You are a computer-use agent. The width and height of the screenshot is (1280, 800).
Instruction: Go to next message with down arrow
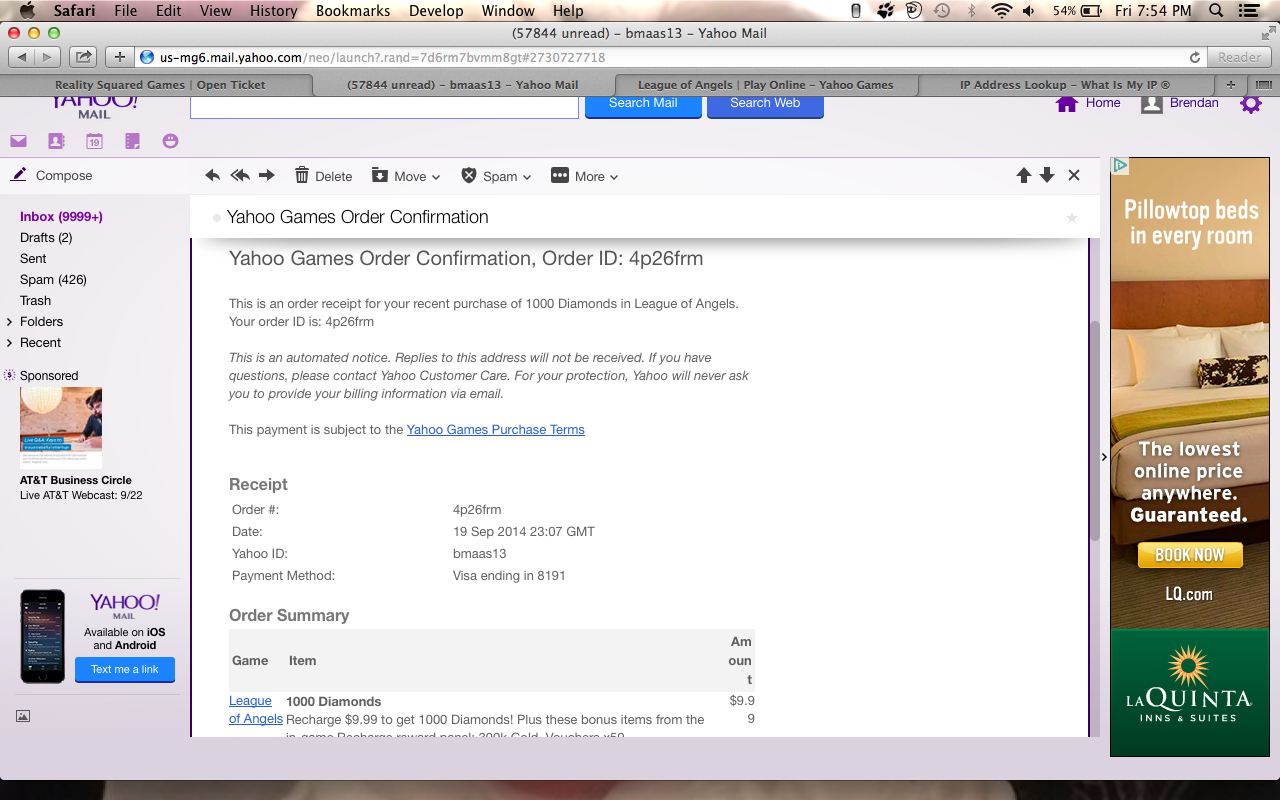coord(1047,176)
